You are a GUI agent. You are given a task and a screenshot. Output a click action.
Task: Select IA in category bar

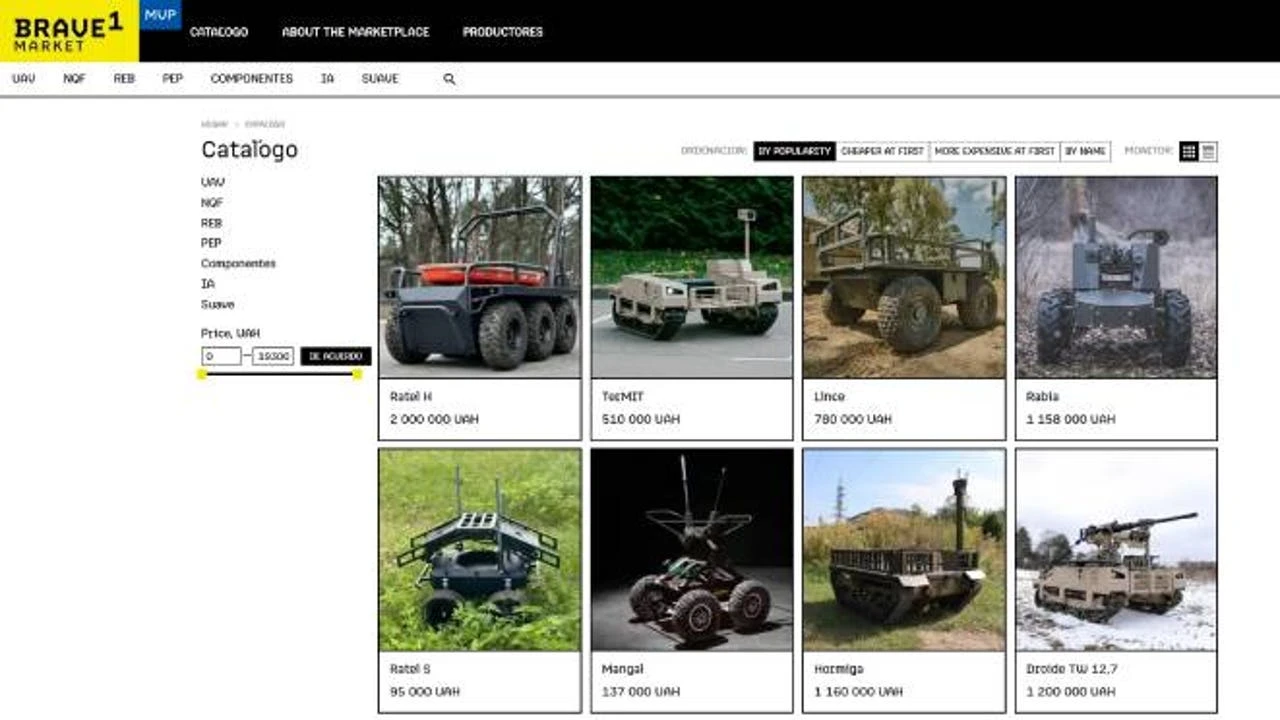tap(327, 79)
